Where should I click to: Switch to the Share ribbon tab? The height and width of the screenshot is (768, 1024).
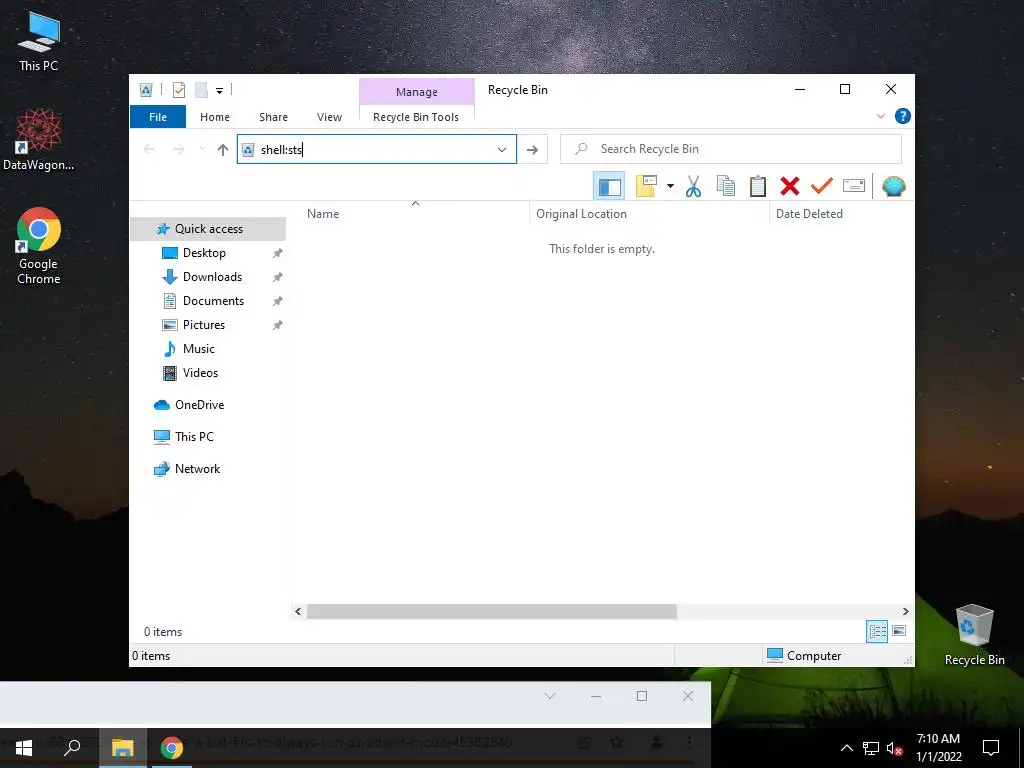273,117
